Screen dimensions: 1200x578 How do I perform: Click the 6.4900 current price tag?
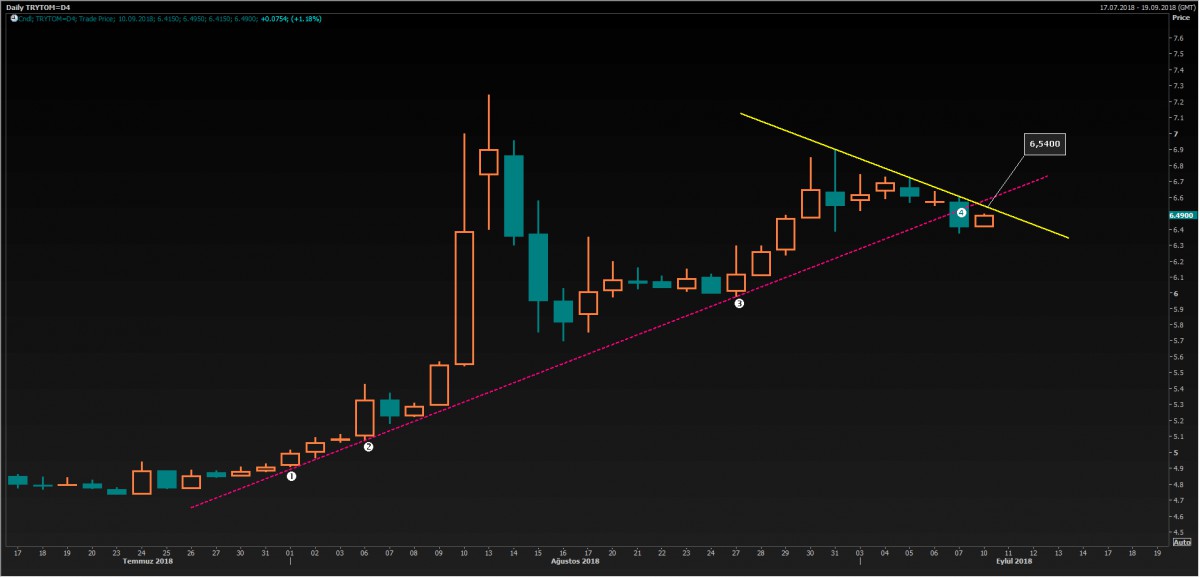(1180, 215)
